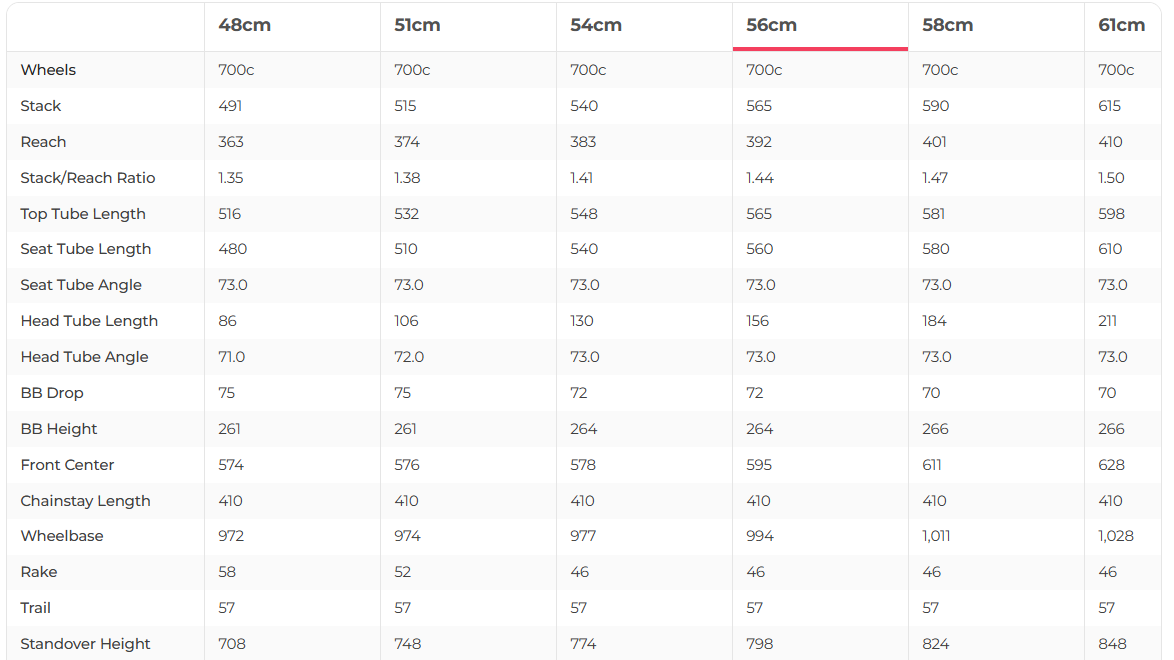
Task: Select the 54cm Head Tube Length value 130
Action: [x=582, y=321]
